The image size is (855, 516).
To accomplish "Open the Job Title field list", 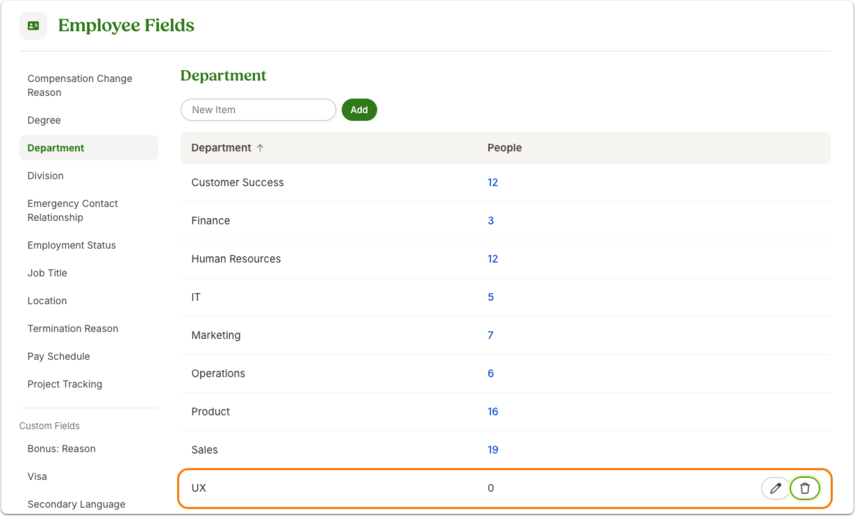I will point(47,273).
